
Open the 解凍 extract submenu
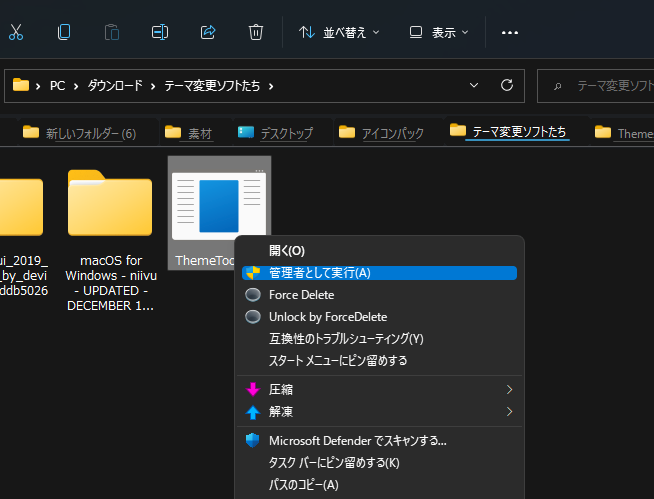379,412
